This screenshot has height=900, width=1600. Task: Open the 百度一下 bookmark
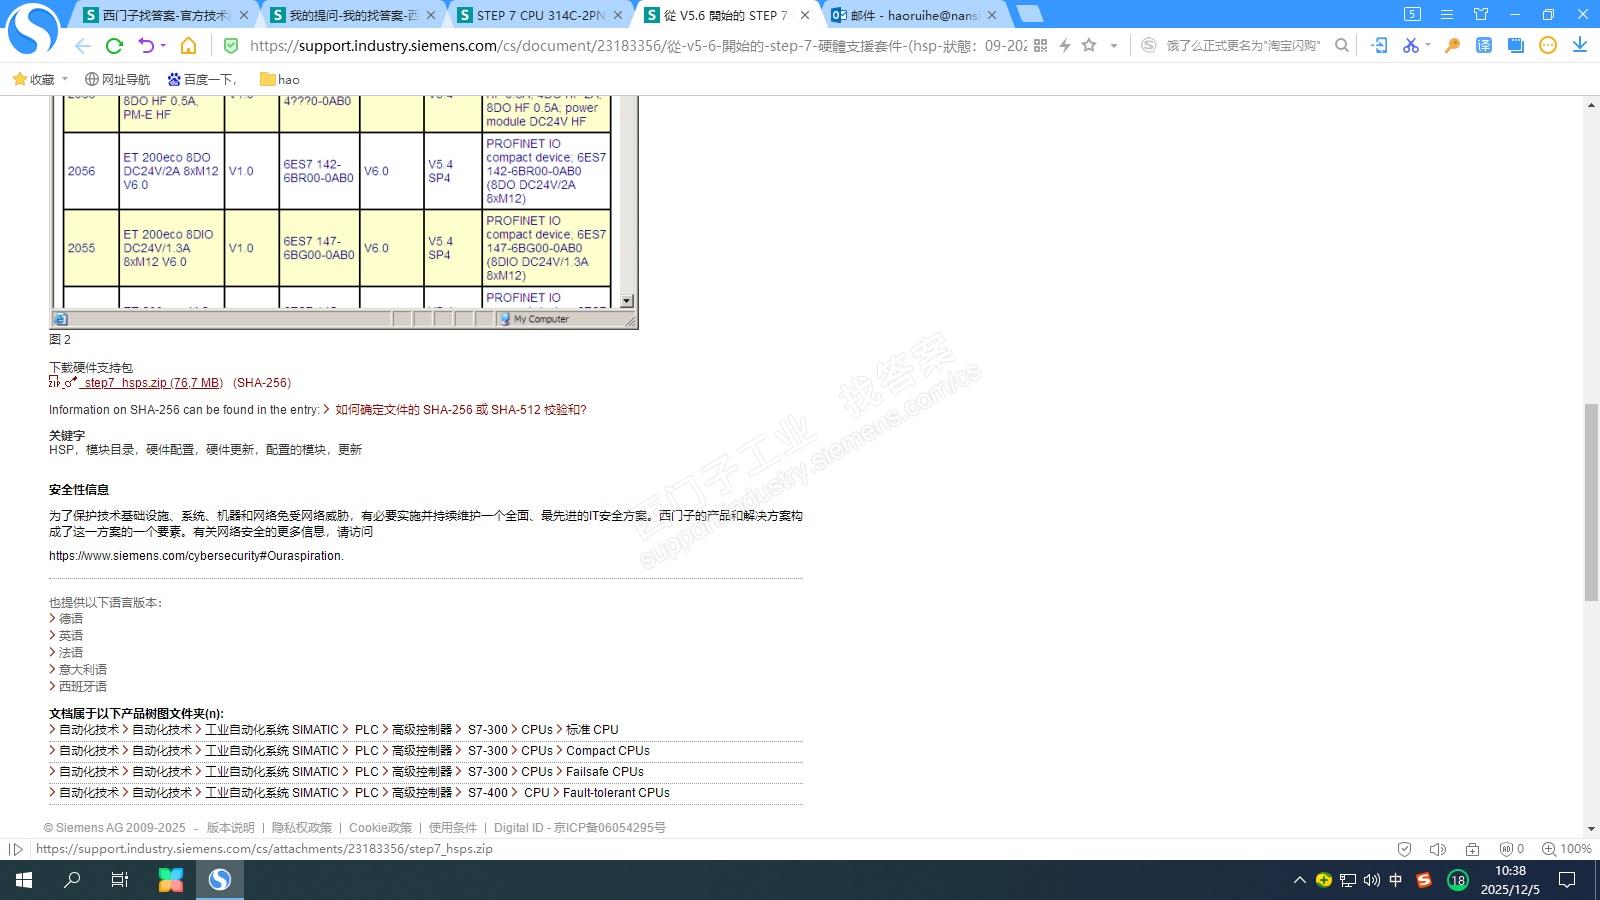(202, 79)
